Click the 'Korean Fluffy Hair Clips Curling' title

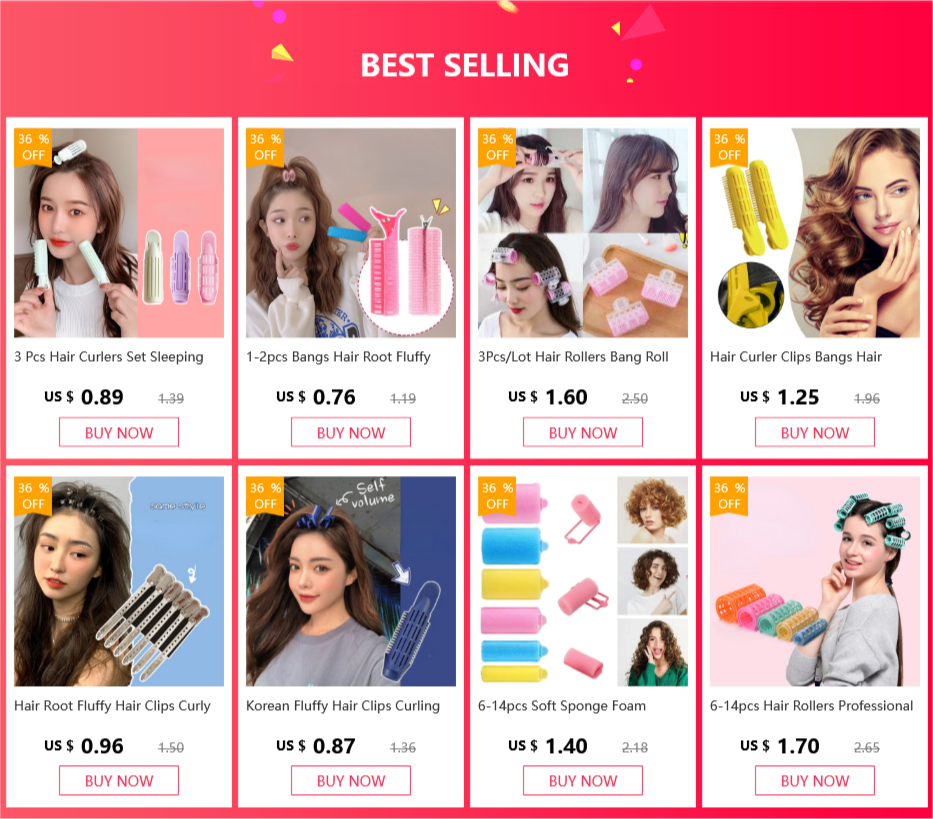[343, 705]
